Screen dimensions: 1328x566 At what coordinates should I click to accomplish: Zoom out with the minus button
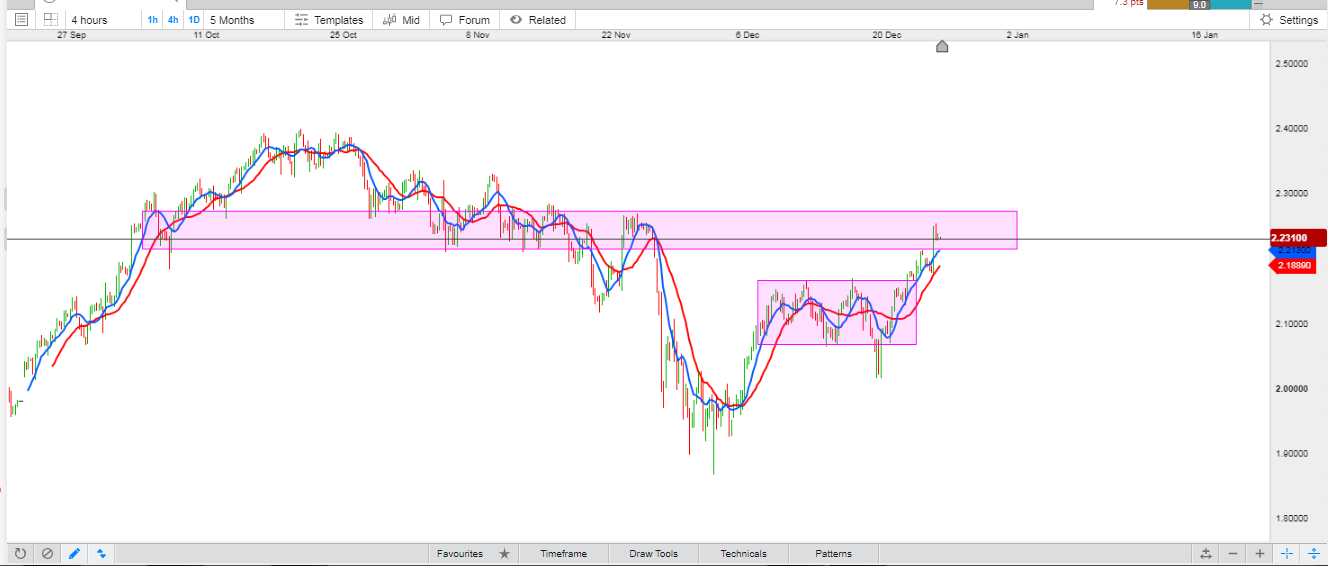[x=1233, y=553]
